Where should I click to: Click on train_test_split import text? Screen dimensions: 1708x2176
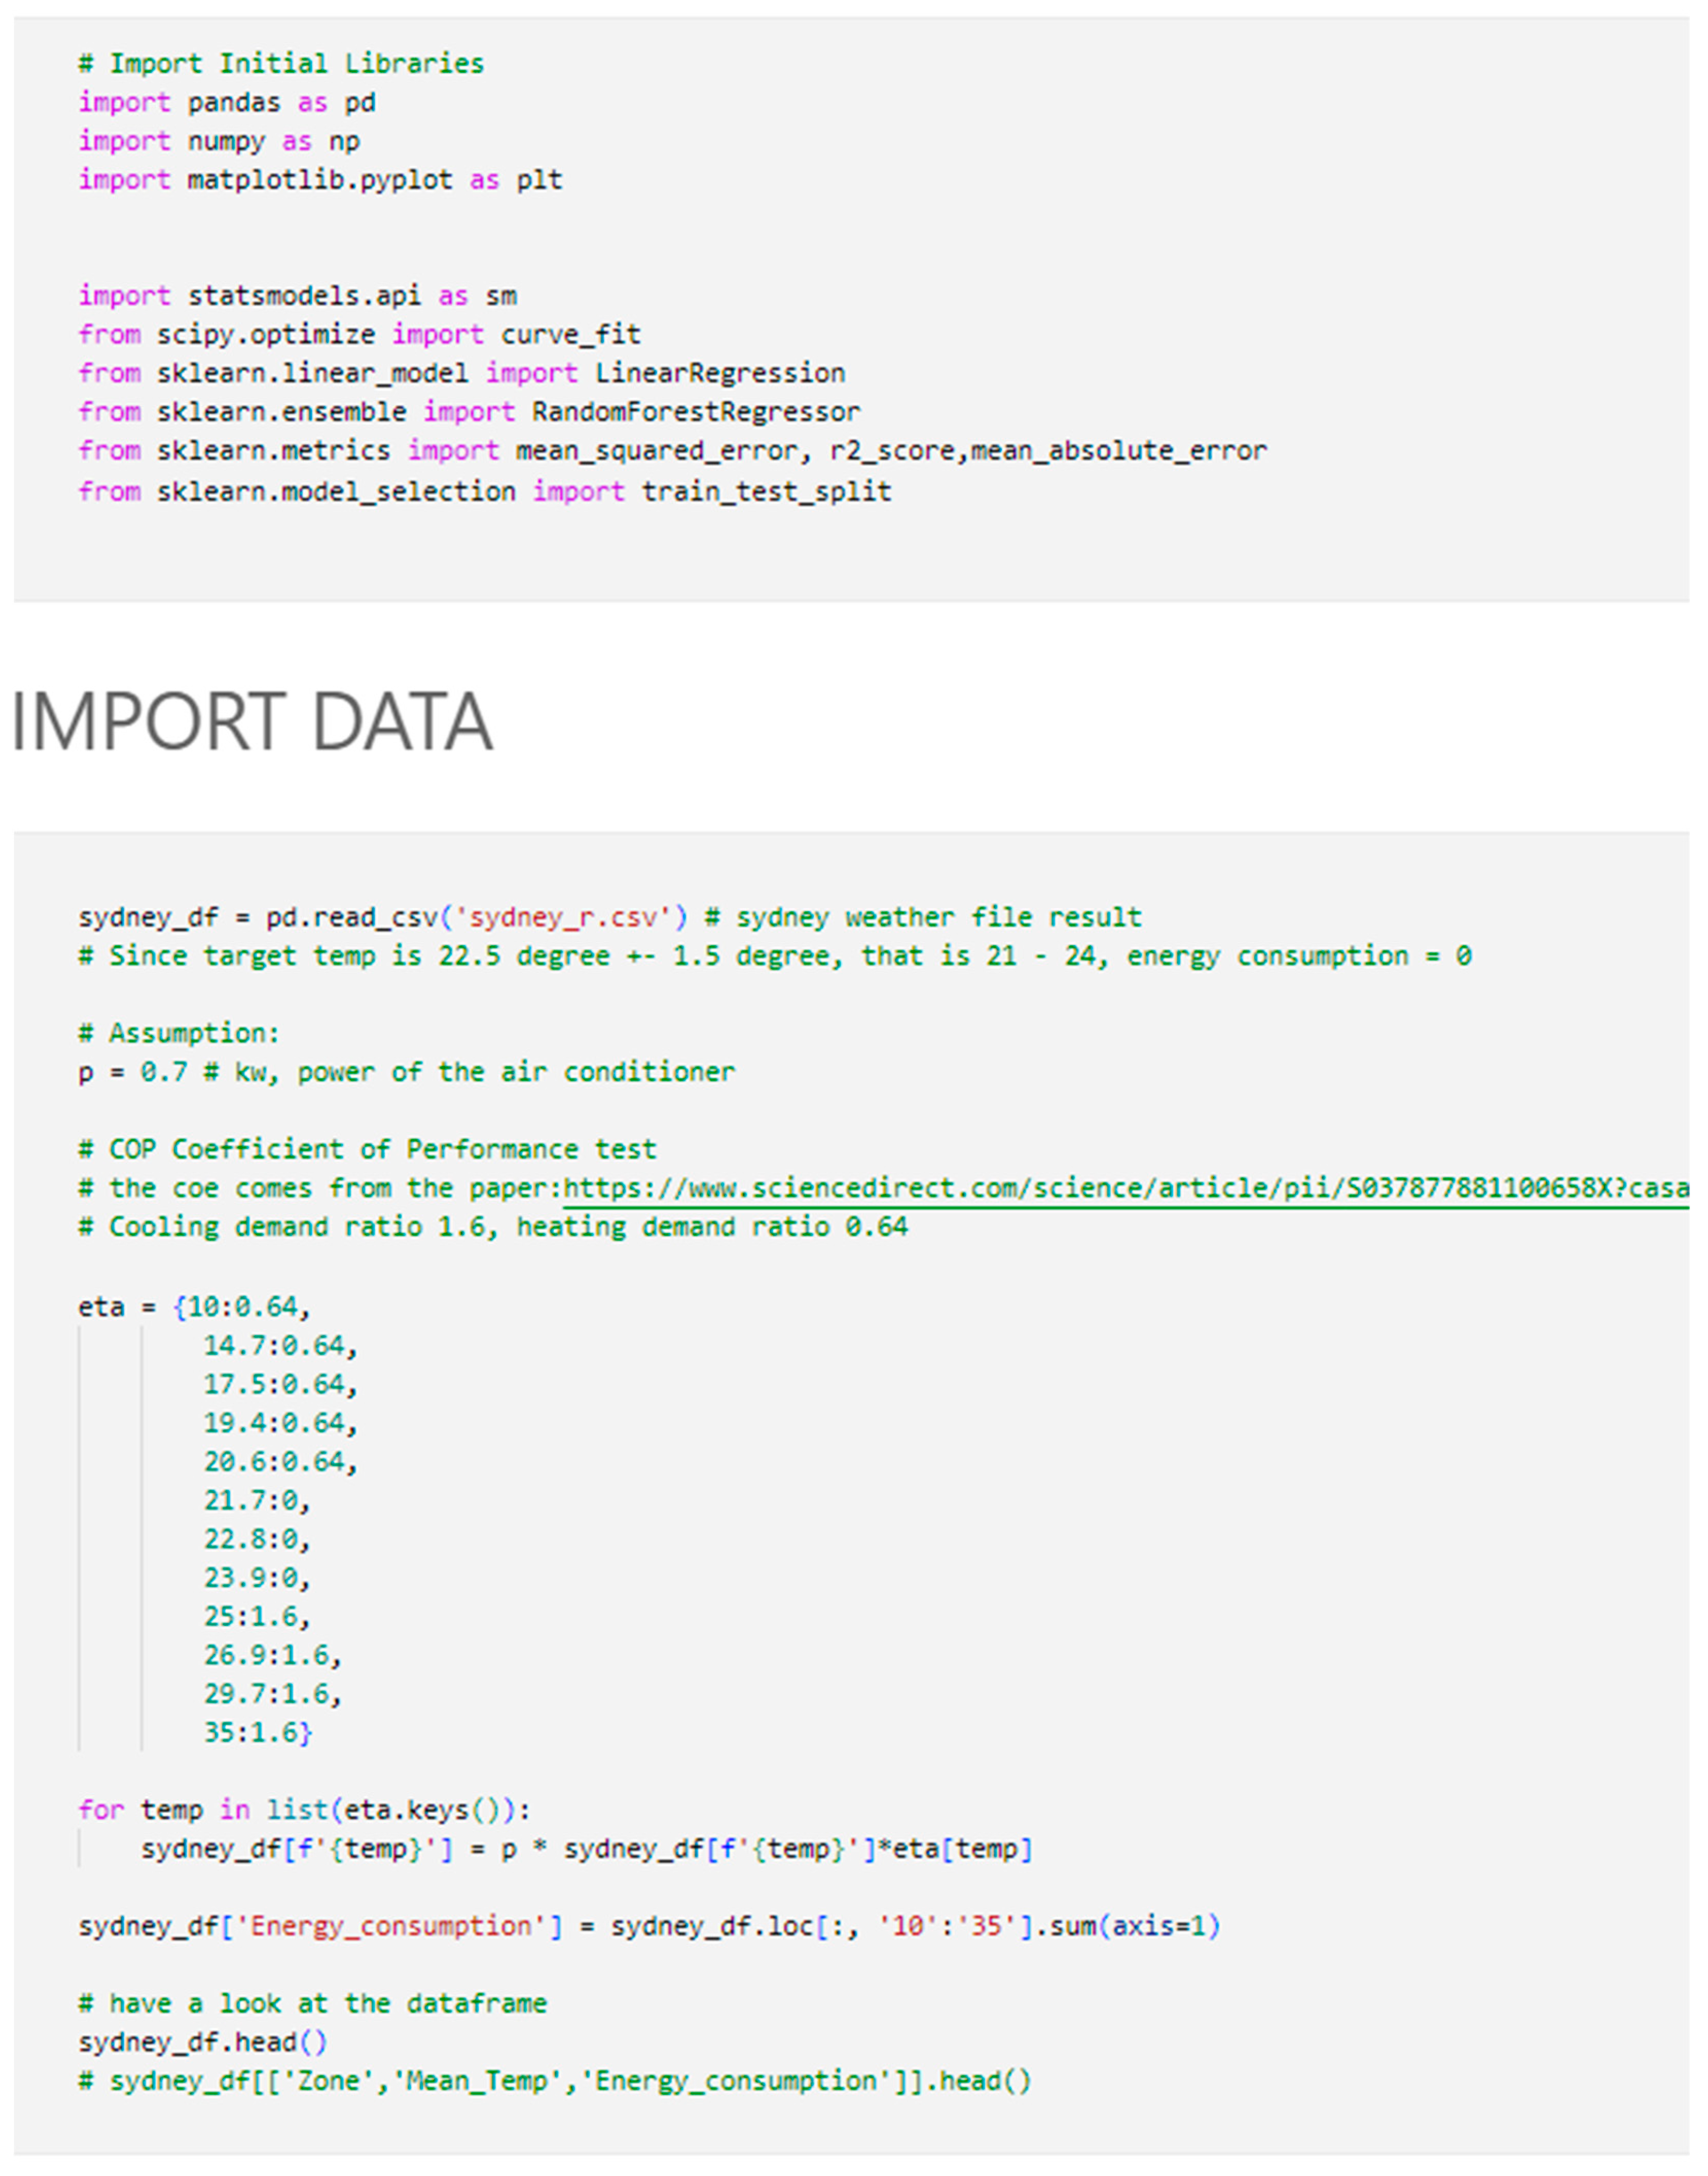pos(765,491)
